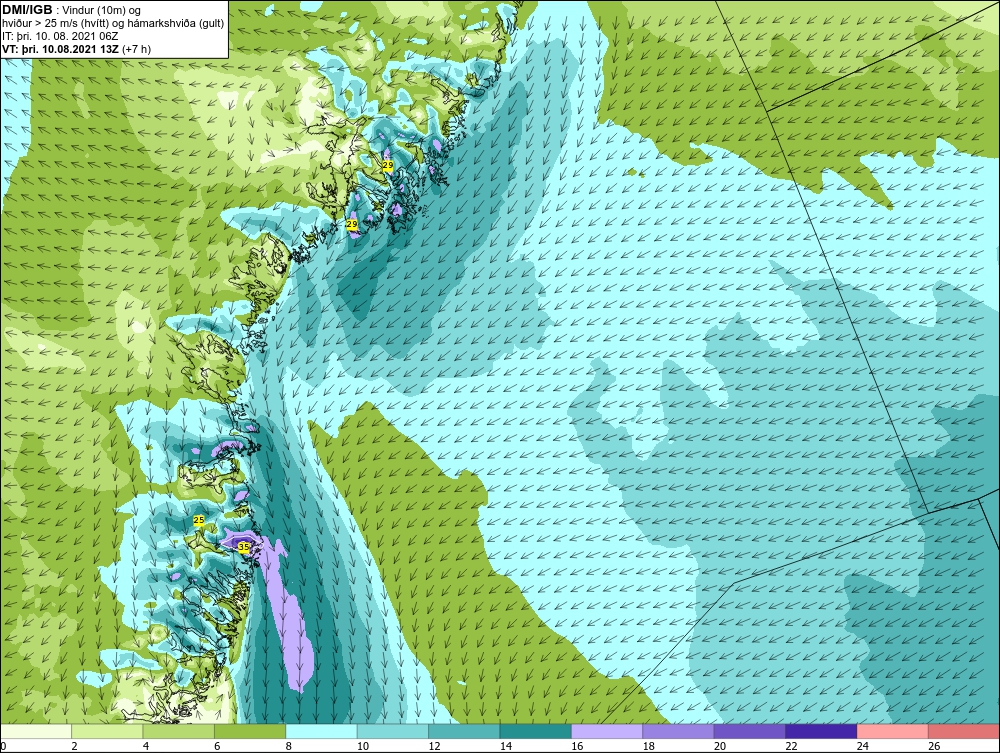Viewport: 1000px width, 753px height.
Task: Click the 18–20 m/s purple legend swatch
Action: tap(679, 731)
